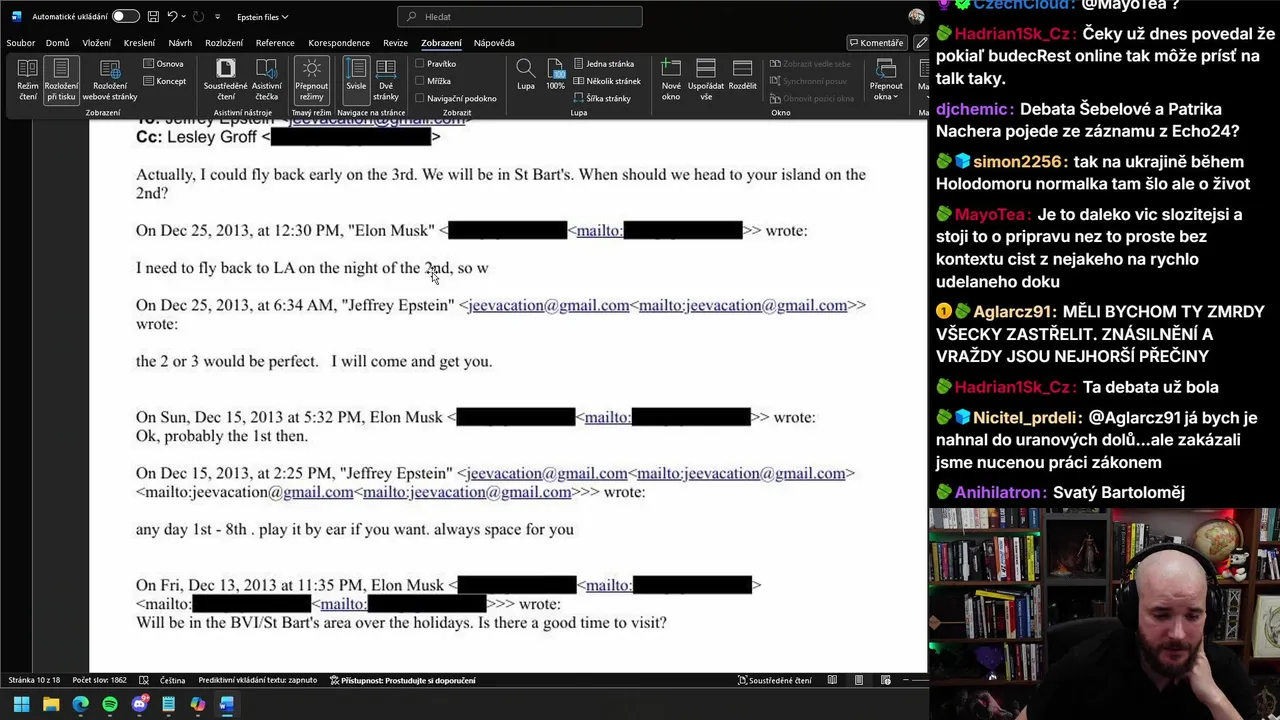The width and height of the screenshot is (1280, 720).
Task: Switch to Rozložení tab
Action: 224,43
